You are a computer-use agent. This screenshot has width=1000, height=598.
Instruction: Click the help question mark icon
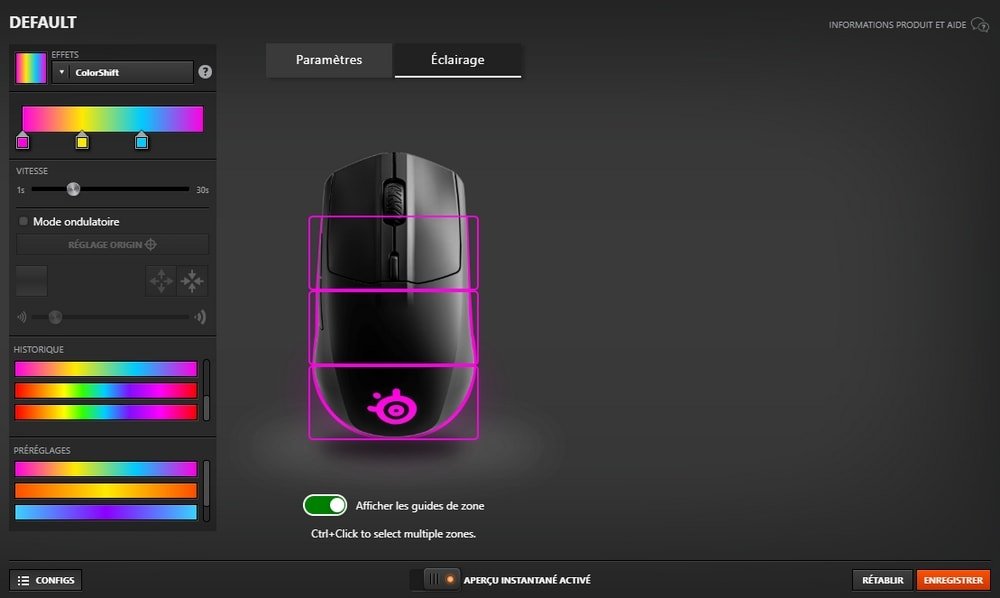pyautogui.click(x=205, y=72)
